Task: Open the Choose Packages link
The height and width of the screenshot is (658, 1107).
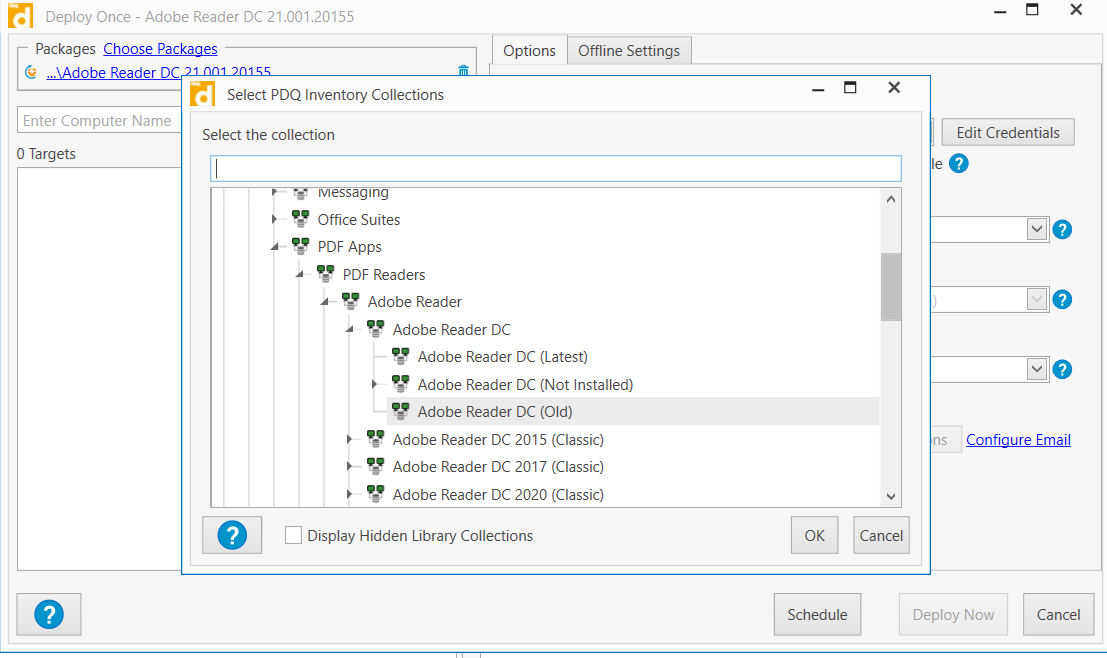Action: (160, 49)
